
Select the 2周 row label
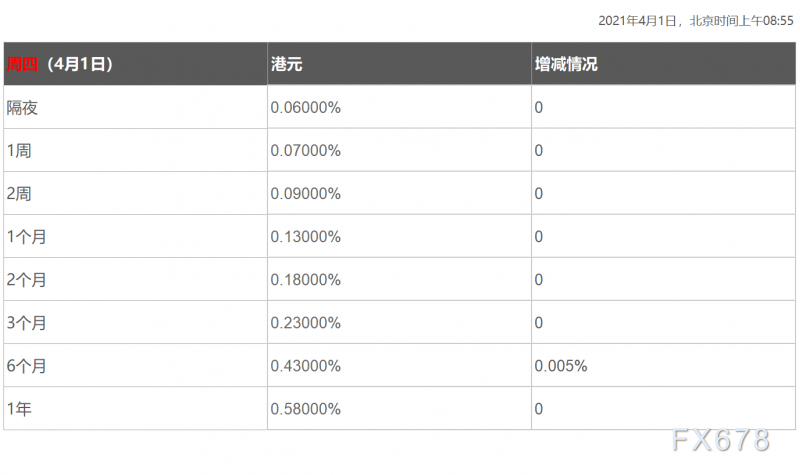[x=19, y=194]
